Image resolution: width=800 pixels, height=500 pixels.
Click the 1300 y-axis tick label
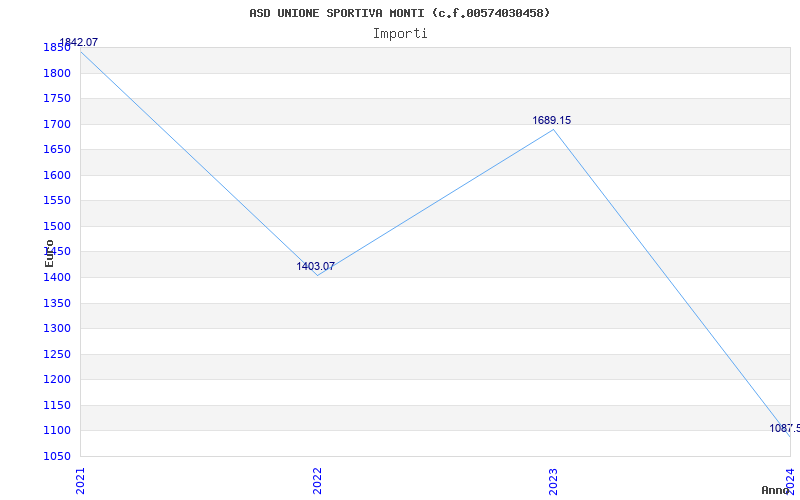click(57, 329)
